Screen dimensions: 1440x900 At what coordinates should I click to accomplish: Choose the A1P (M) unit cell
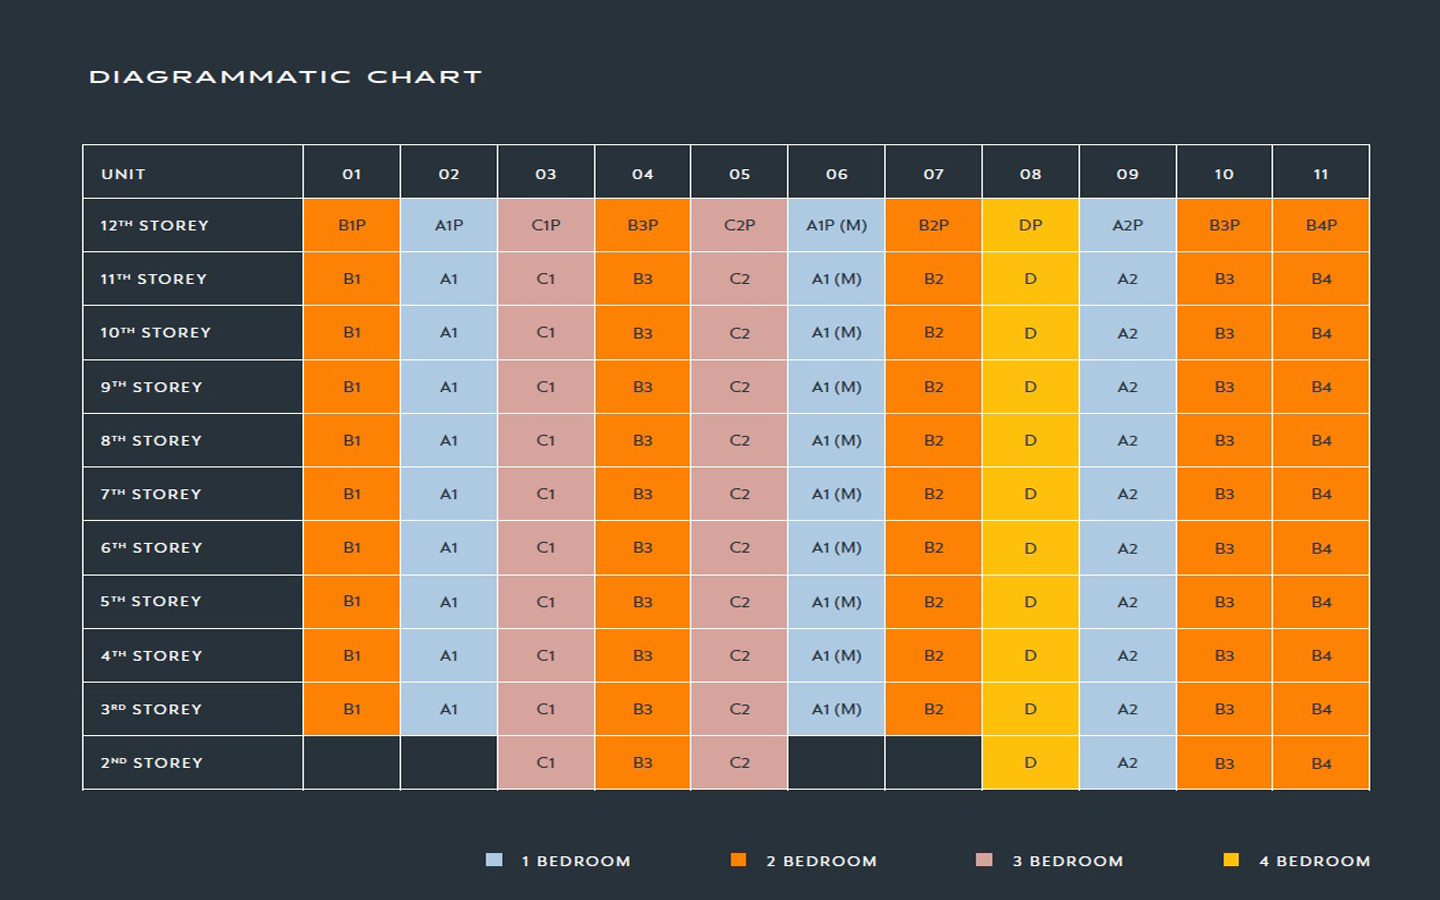click(x=836, y=225)
